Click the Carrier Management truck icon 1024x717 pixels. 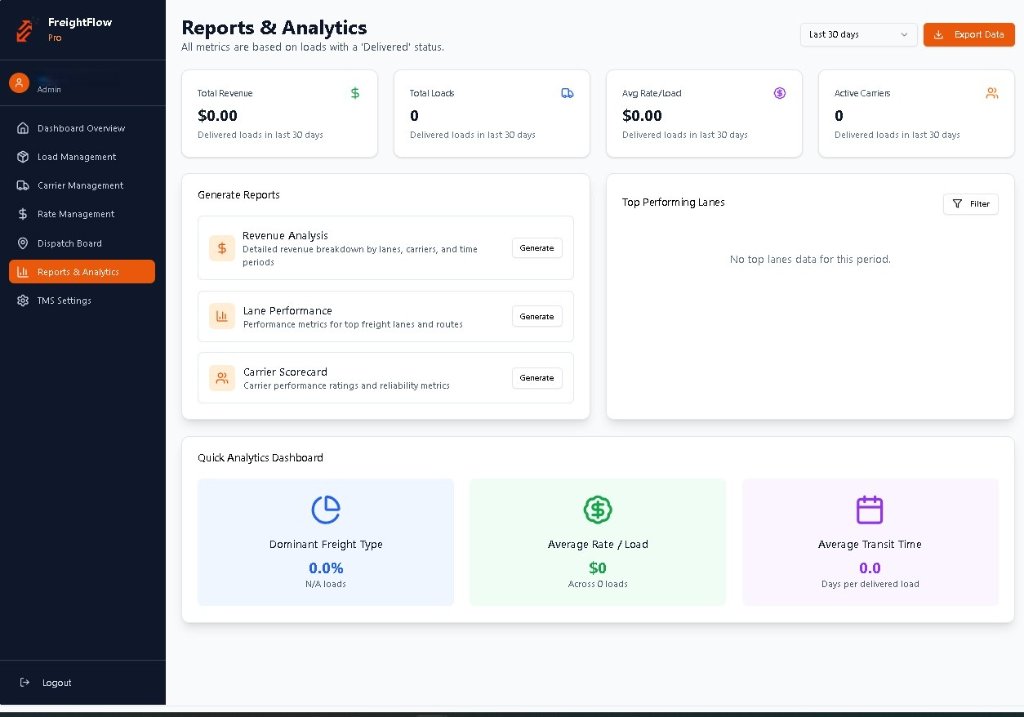click(x=23, y=185)
